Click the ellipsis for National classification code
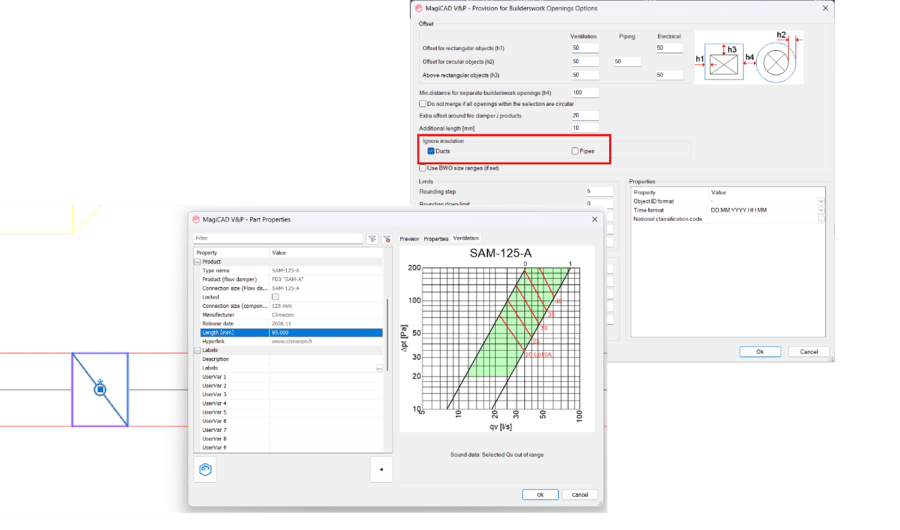Image resolution: width=900 pixels, height=530 pixels. tap(822, 219)
